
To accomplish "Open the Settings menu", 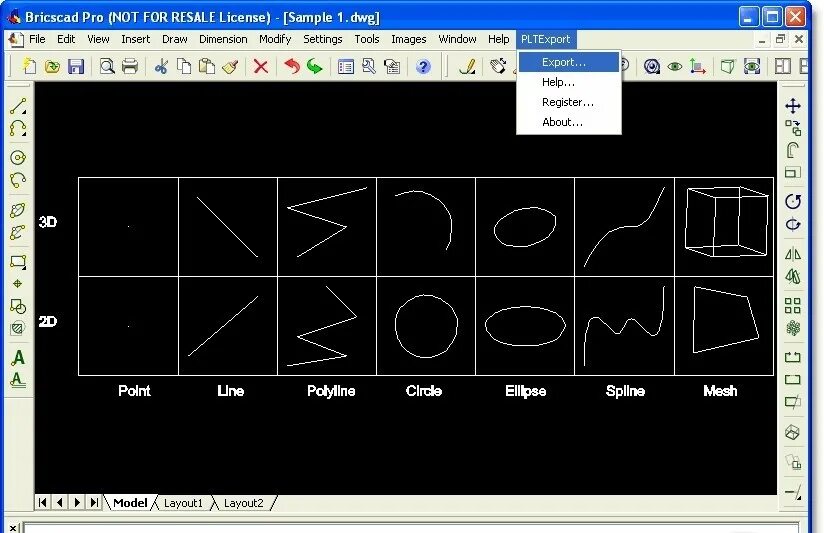I will (323, 39).
